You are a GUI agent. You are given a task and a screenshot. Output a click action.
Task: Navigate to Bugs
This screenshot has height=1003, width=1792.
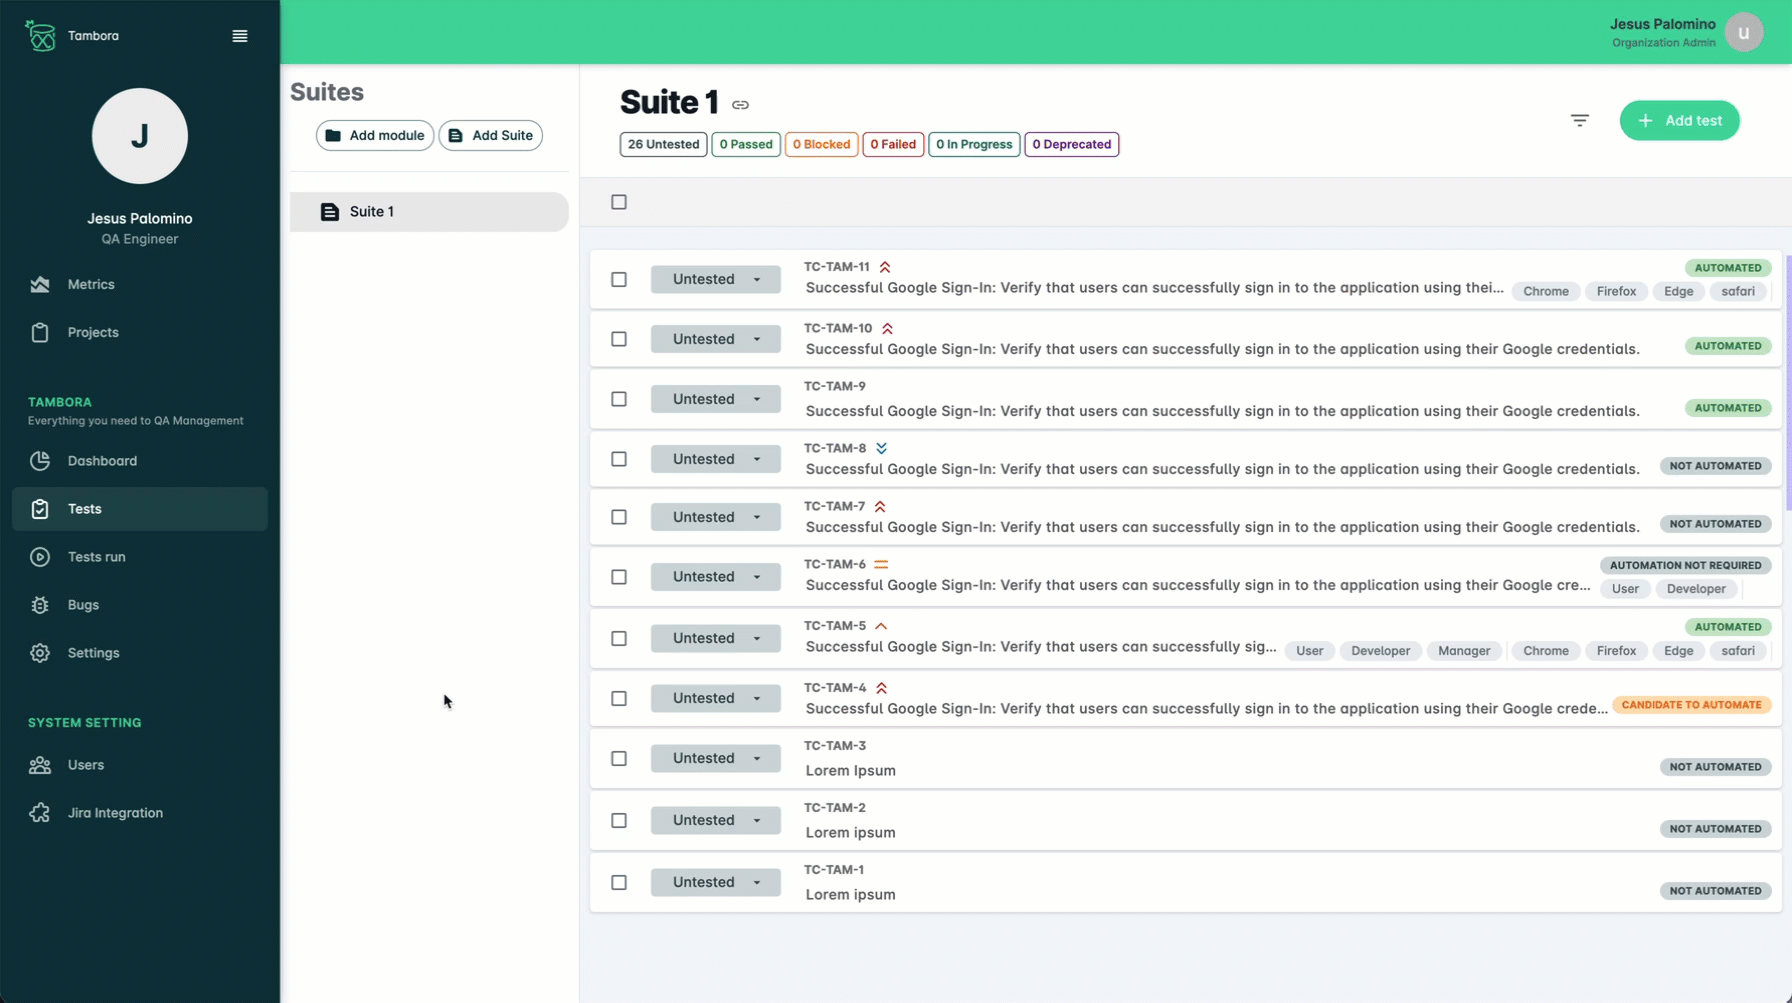click(x=140, y=605)
